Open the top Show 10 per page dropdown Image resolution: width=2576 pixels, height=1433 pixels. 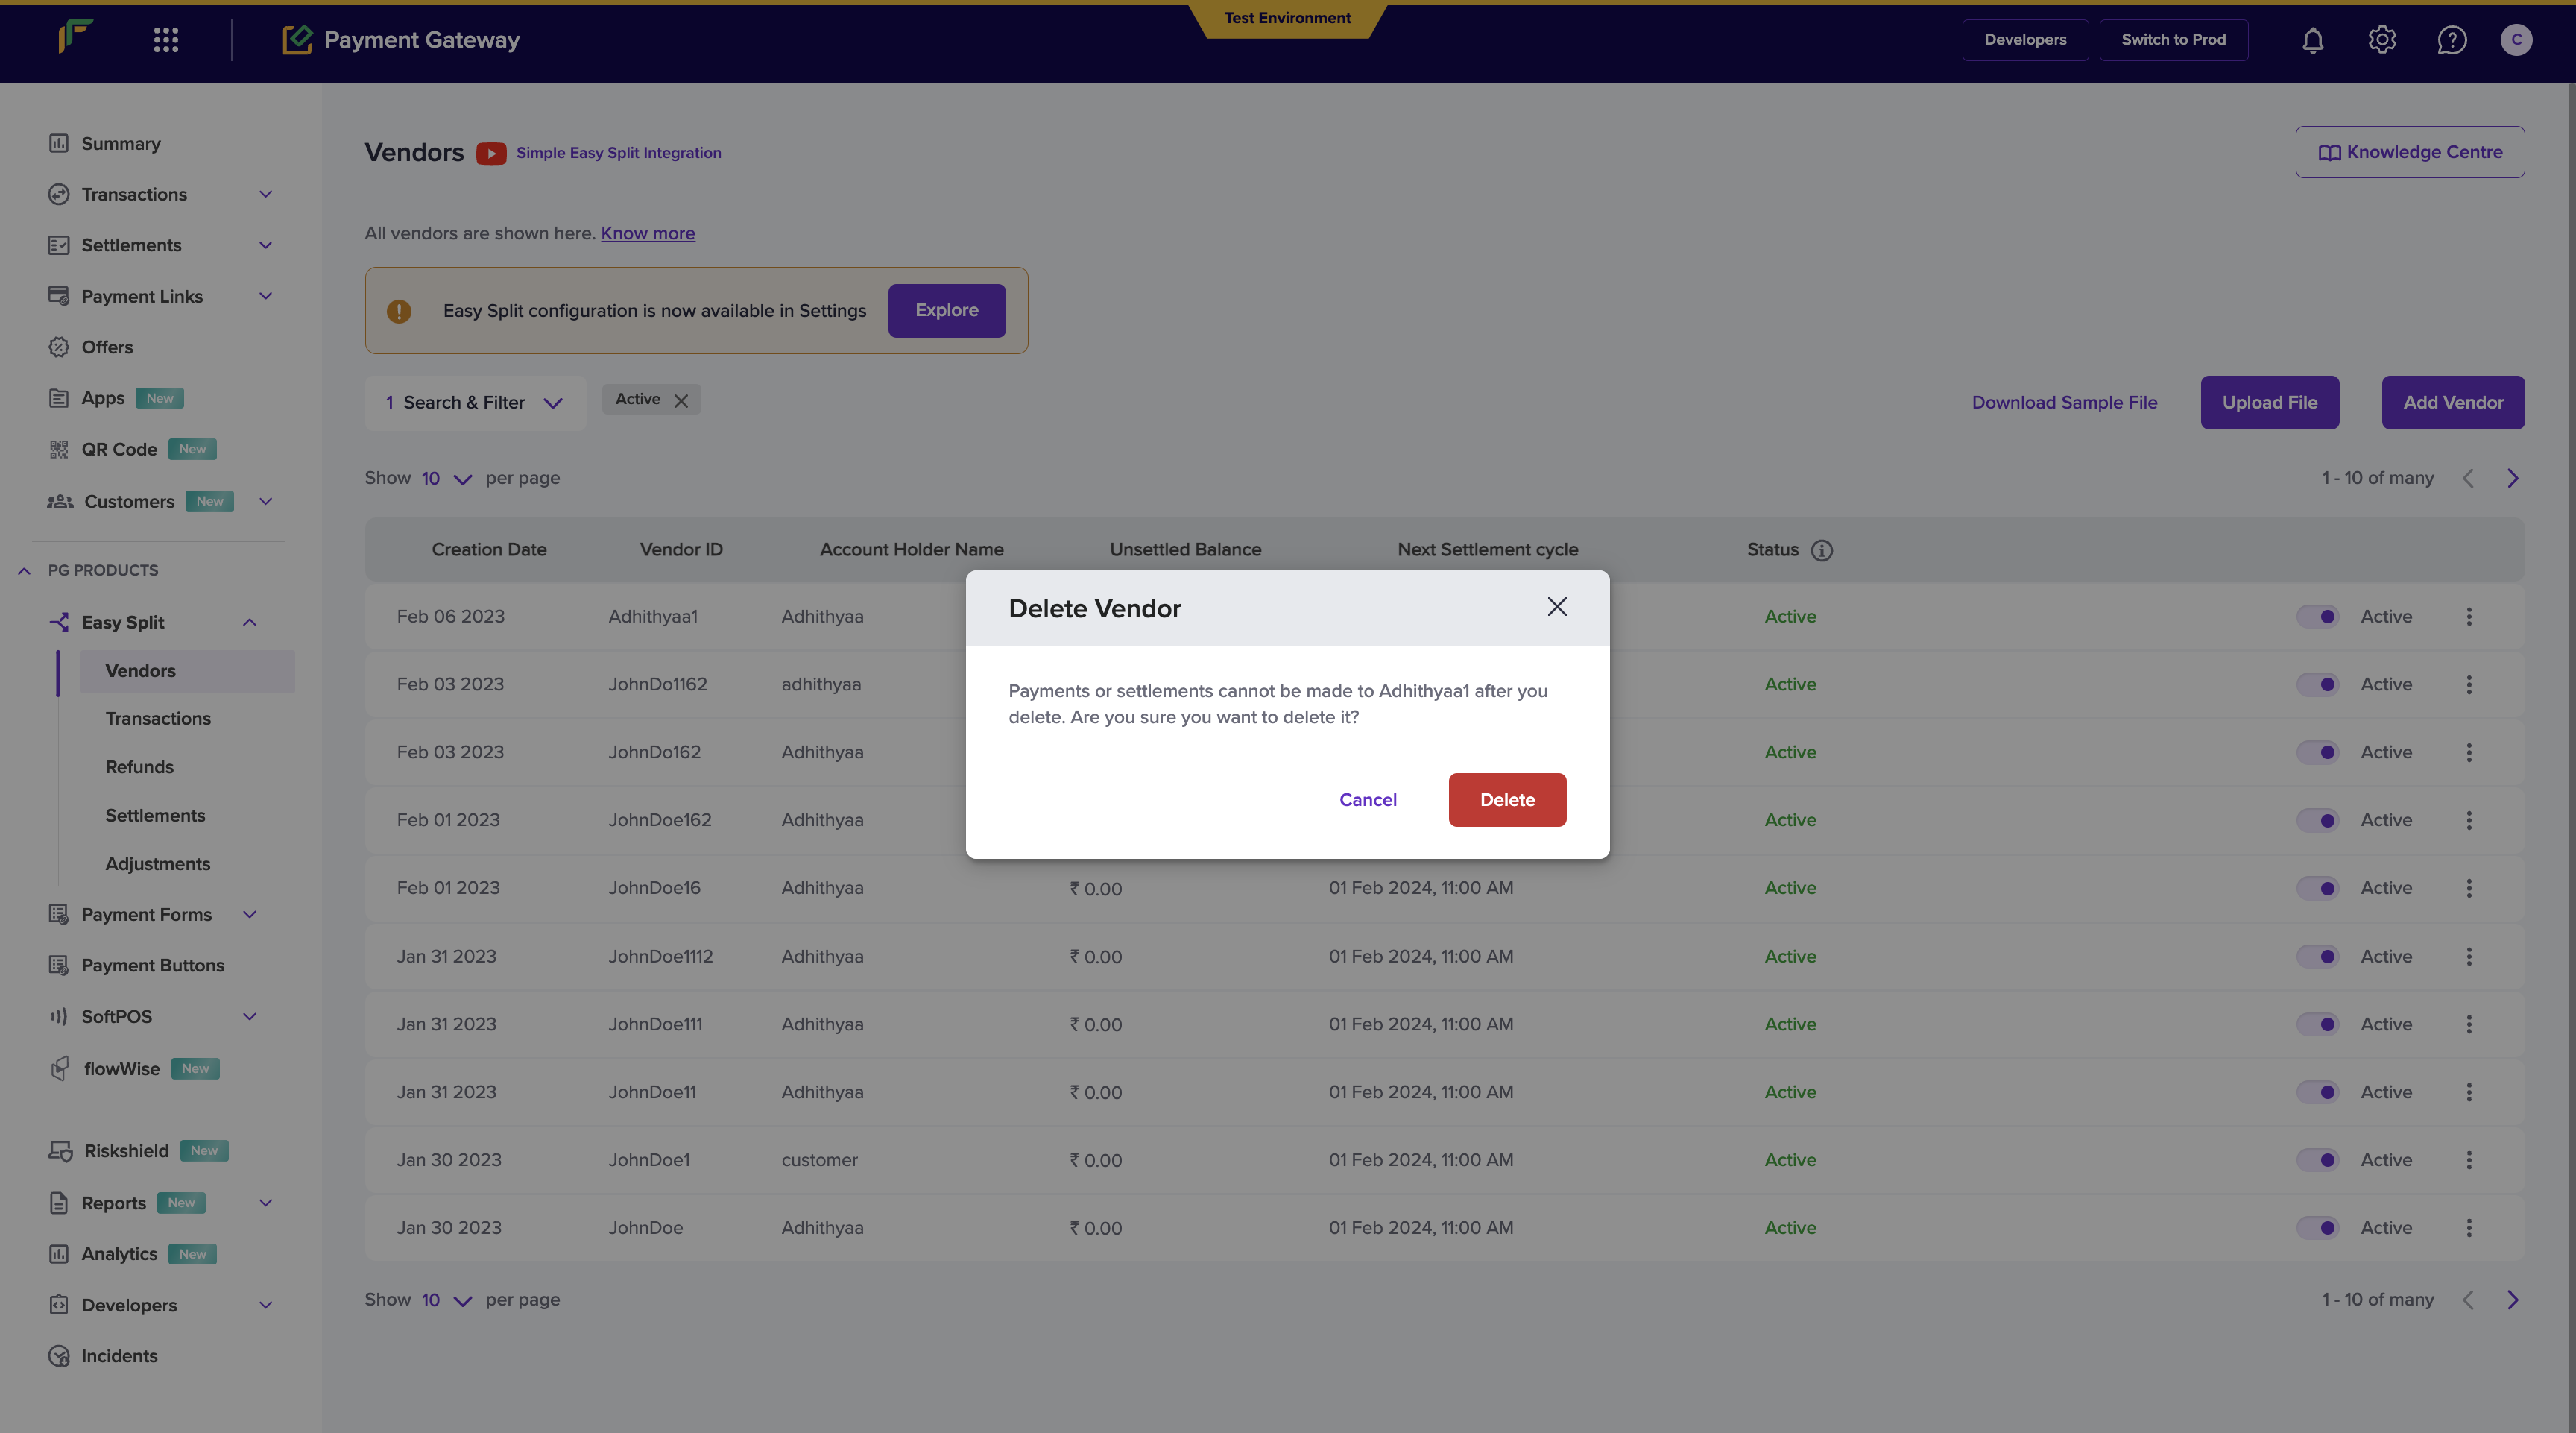[445, 478]
